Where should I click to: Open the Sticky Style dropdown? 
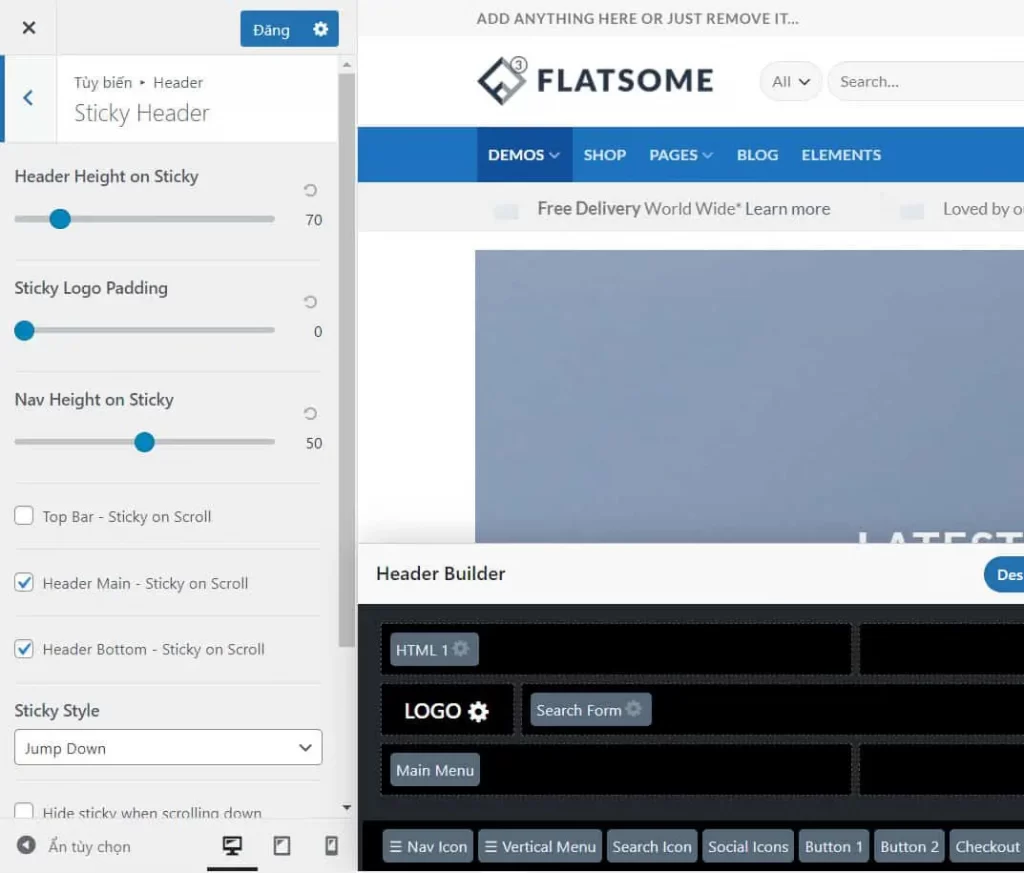167,747
